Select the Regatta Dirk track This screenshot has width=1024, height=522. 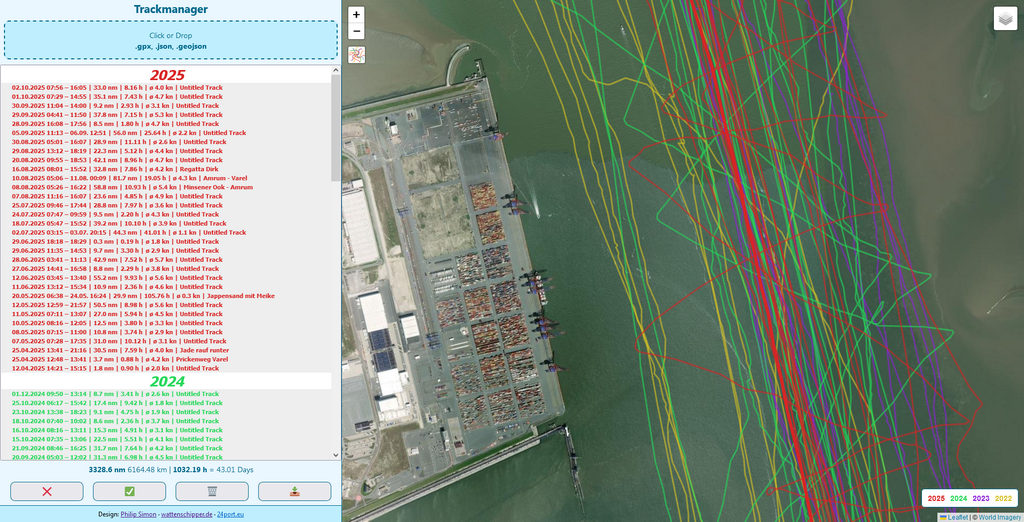[167, 169]
